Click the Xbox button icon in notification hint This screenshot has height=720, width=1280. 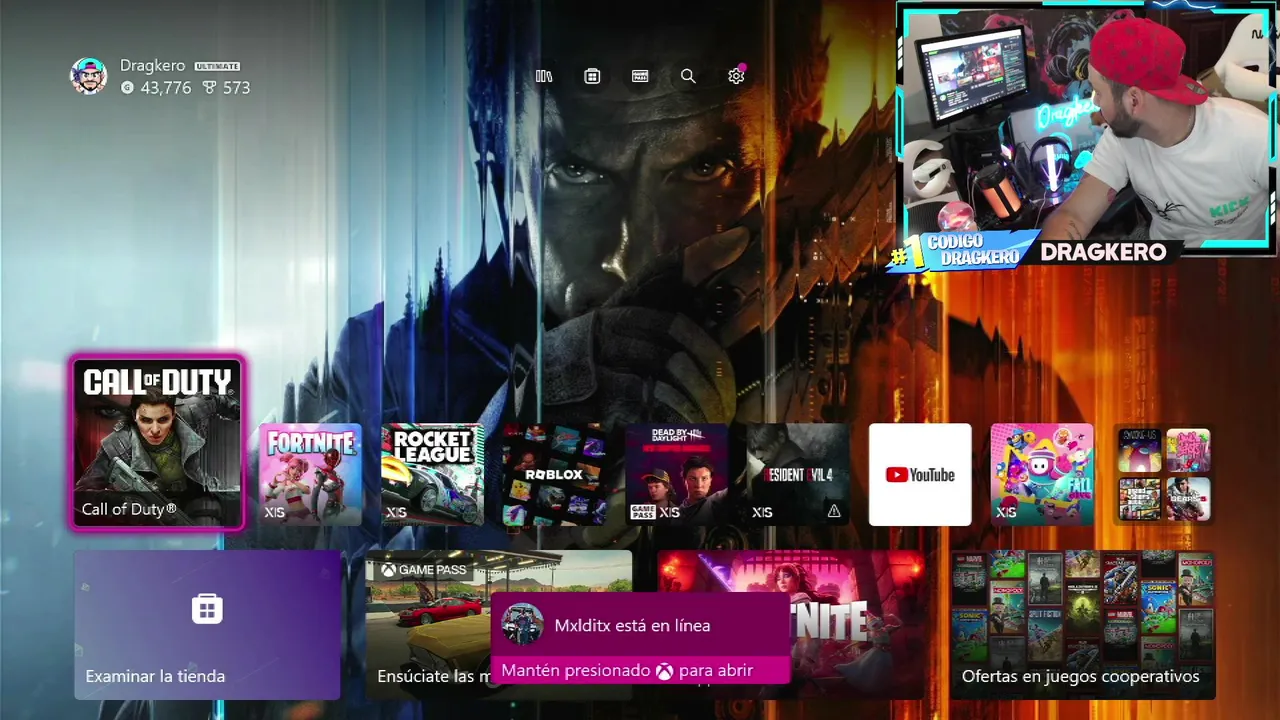coord(664,671)
